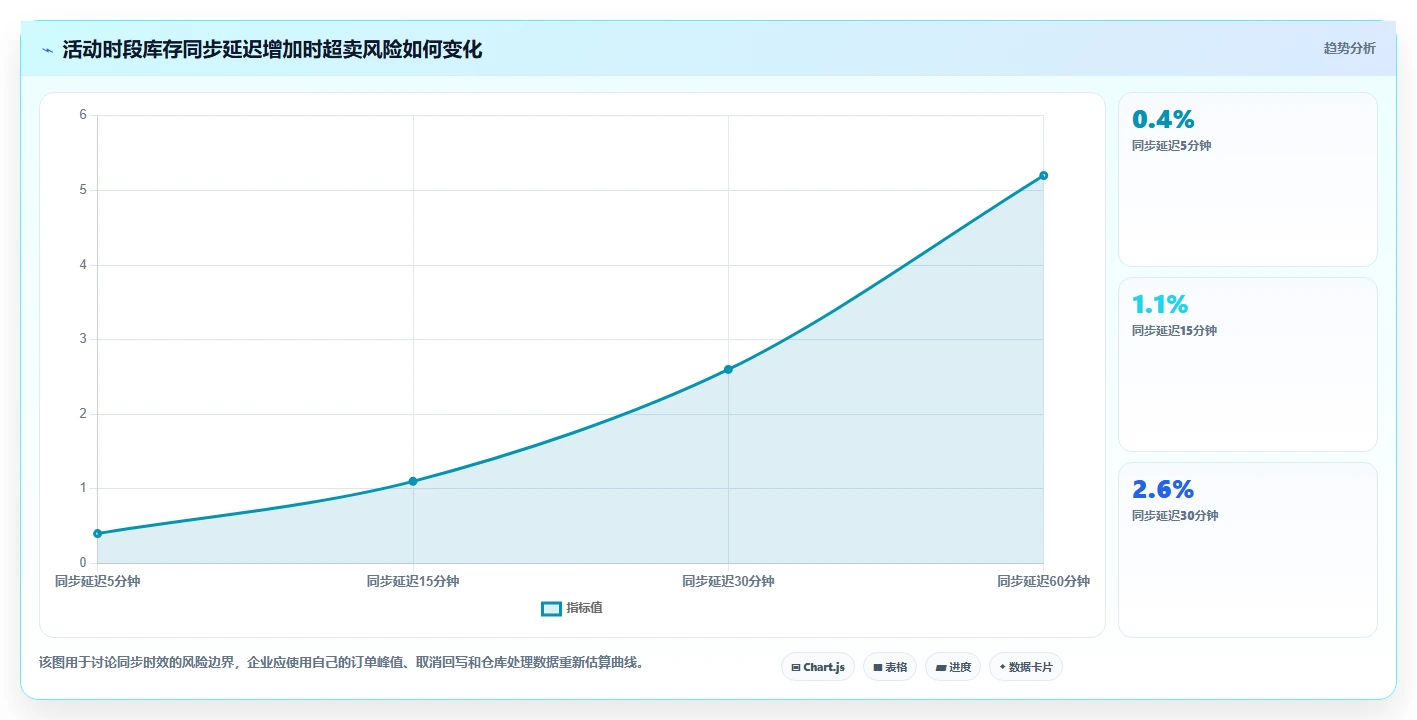Select the 表格 tag chip
Image resolution: width=1417 pixels, height=720 pixels.
[x=889, y=667]
